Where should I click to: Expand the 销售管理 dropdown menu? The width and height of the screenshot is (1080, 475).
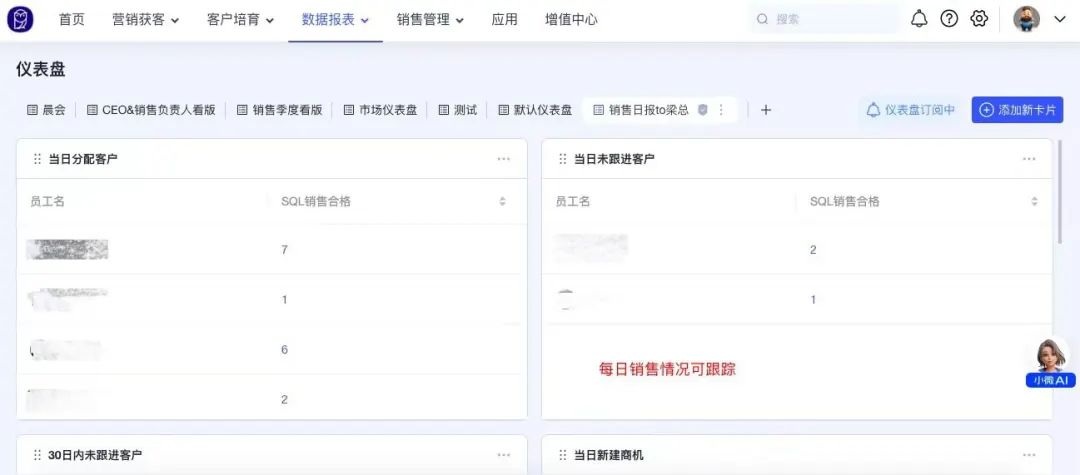coord(430,19)
